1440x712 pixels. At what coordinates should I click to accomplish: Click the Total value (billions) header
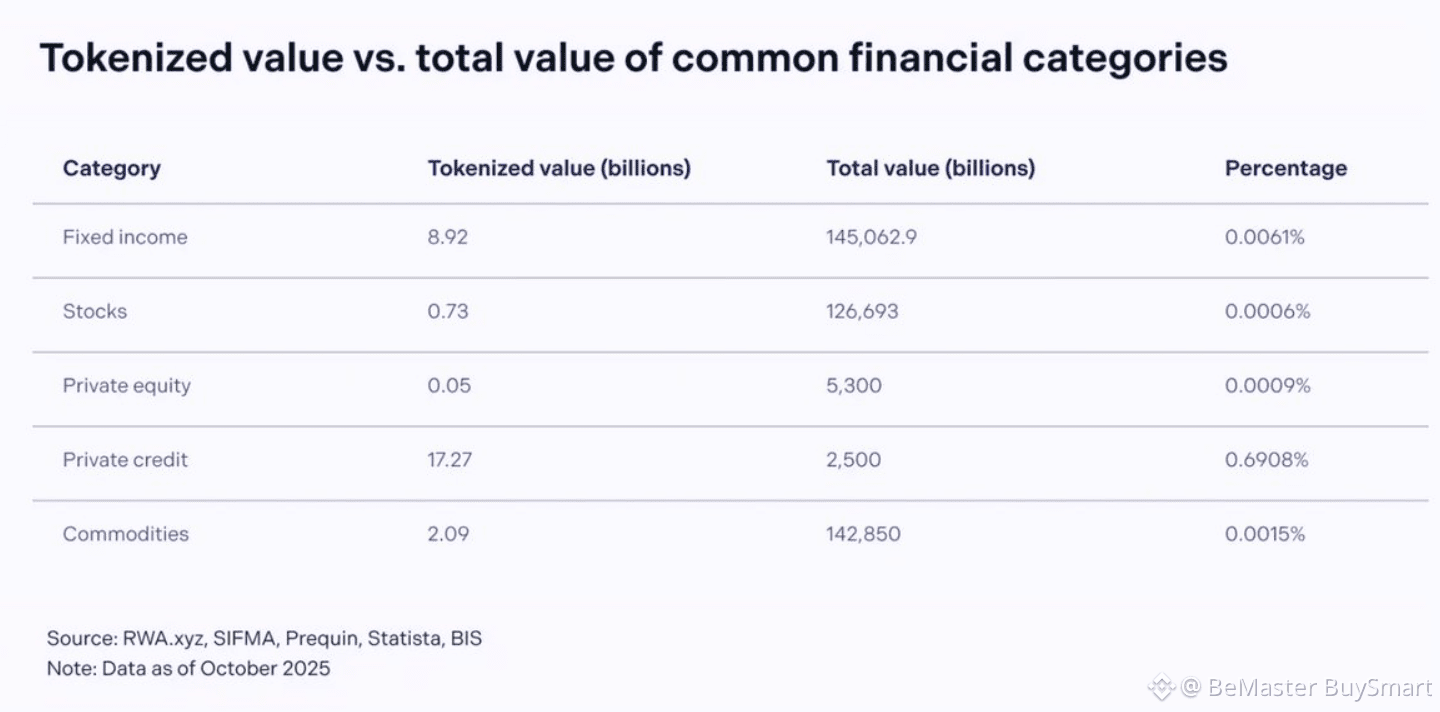pos(930,168)
